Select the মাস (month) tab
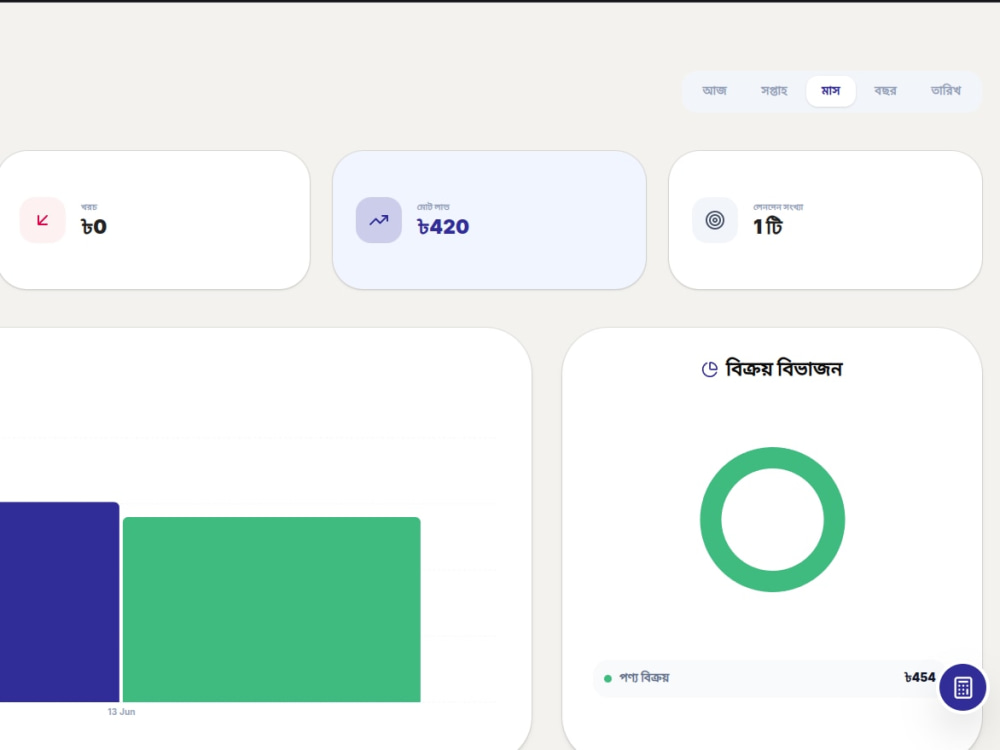The width and height of the screenshot is (1000, 750). coord(830,91)
